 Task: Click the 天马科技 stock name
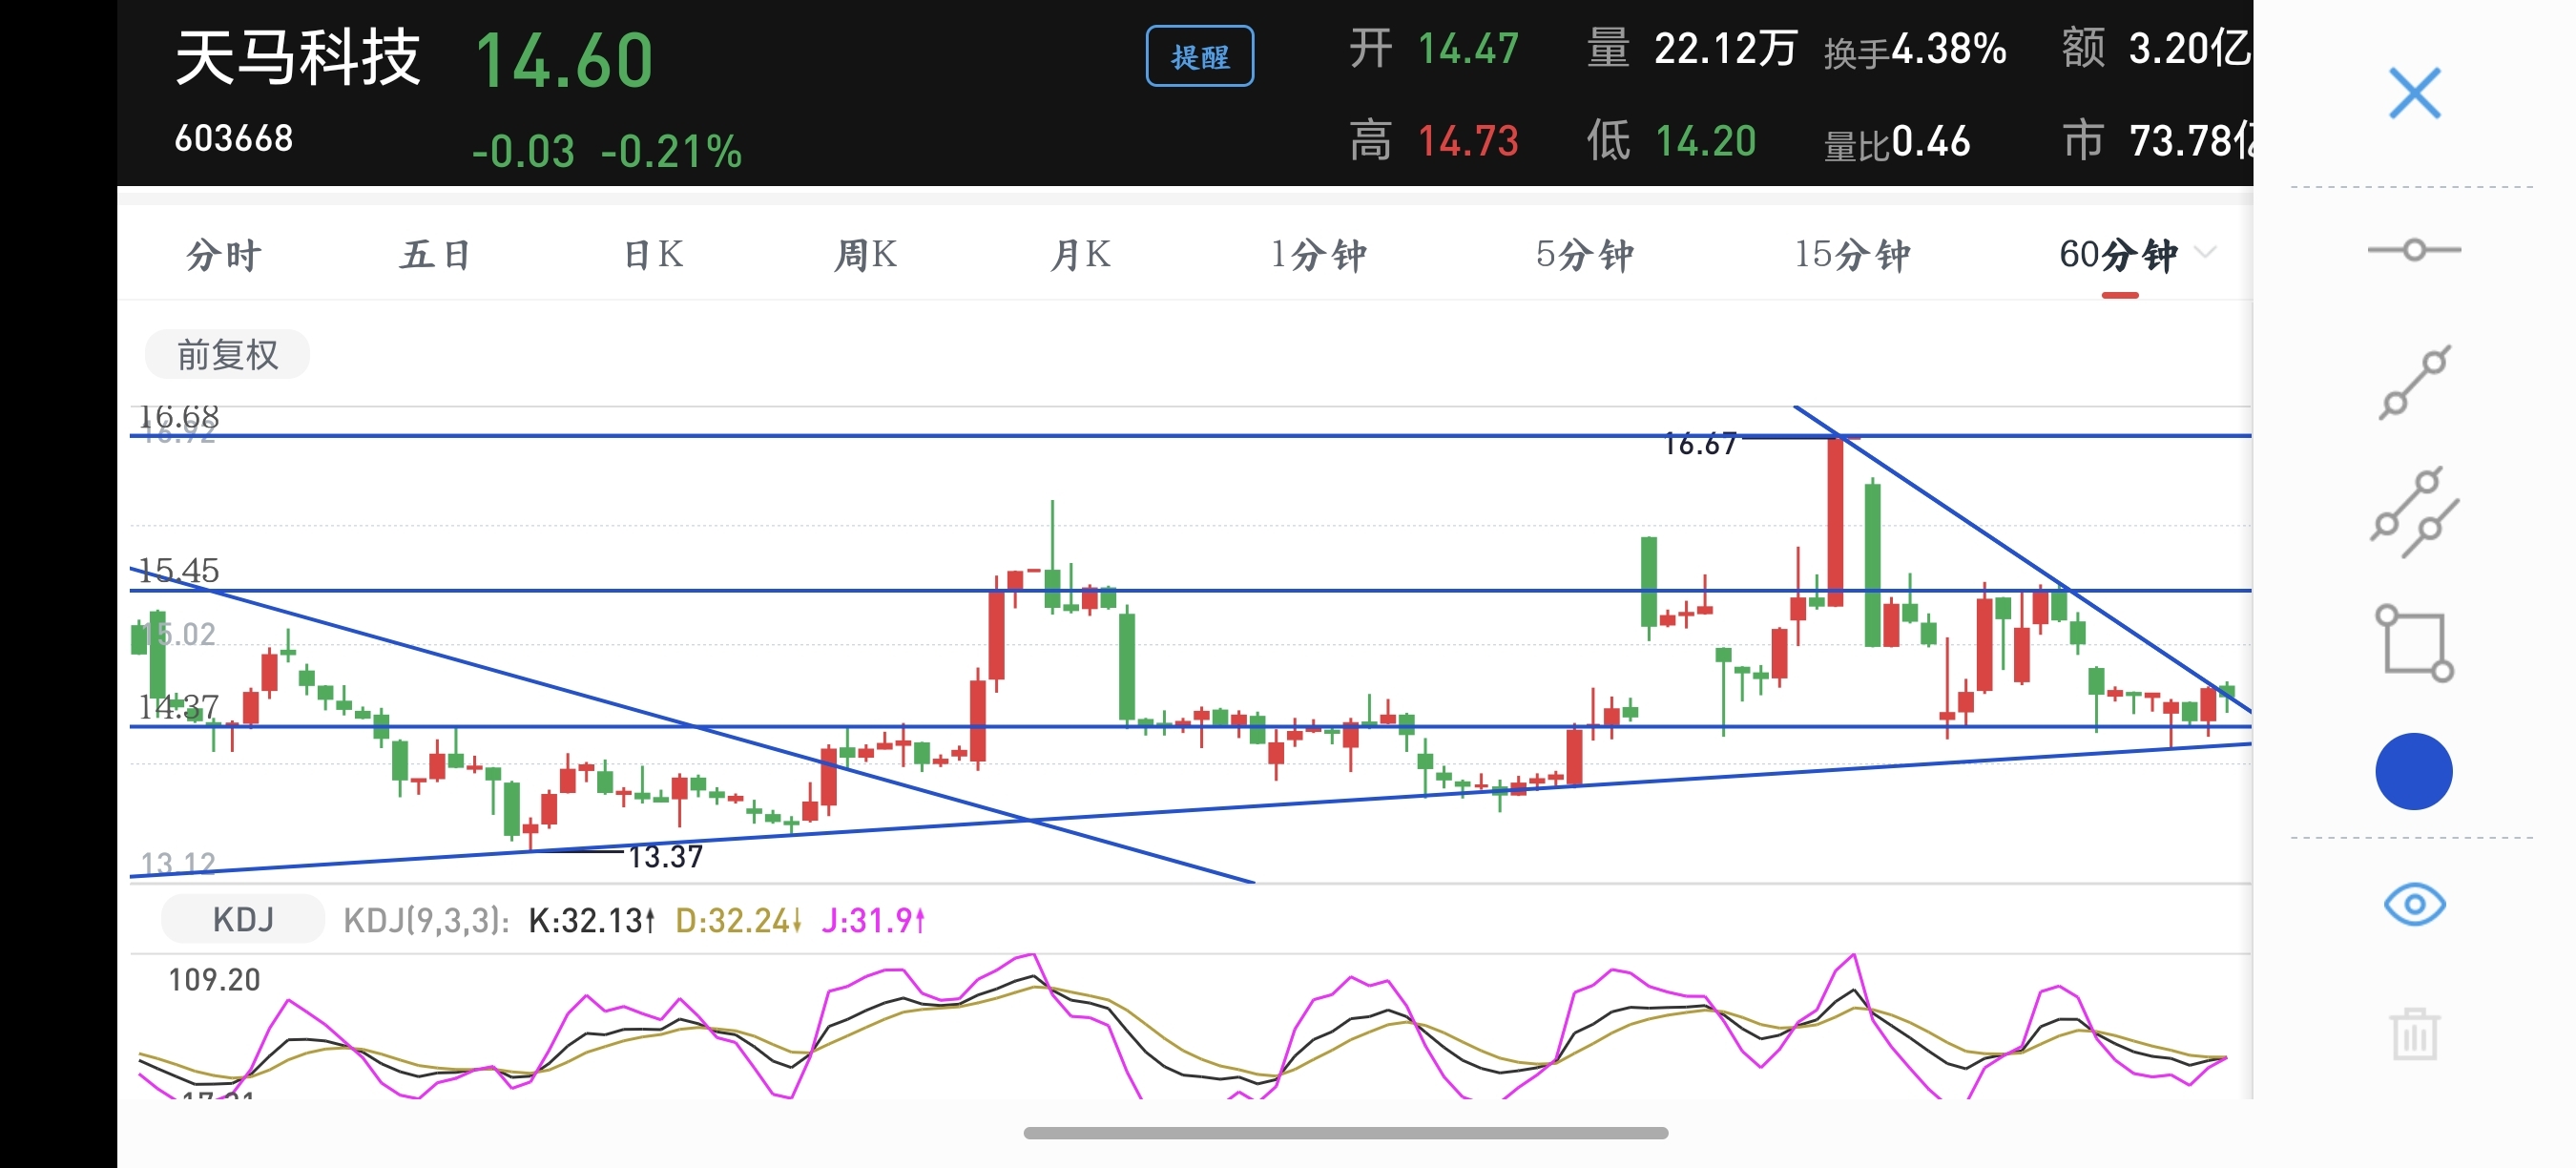[298, 58]
